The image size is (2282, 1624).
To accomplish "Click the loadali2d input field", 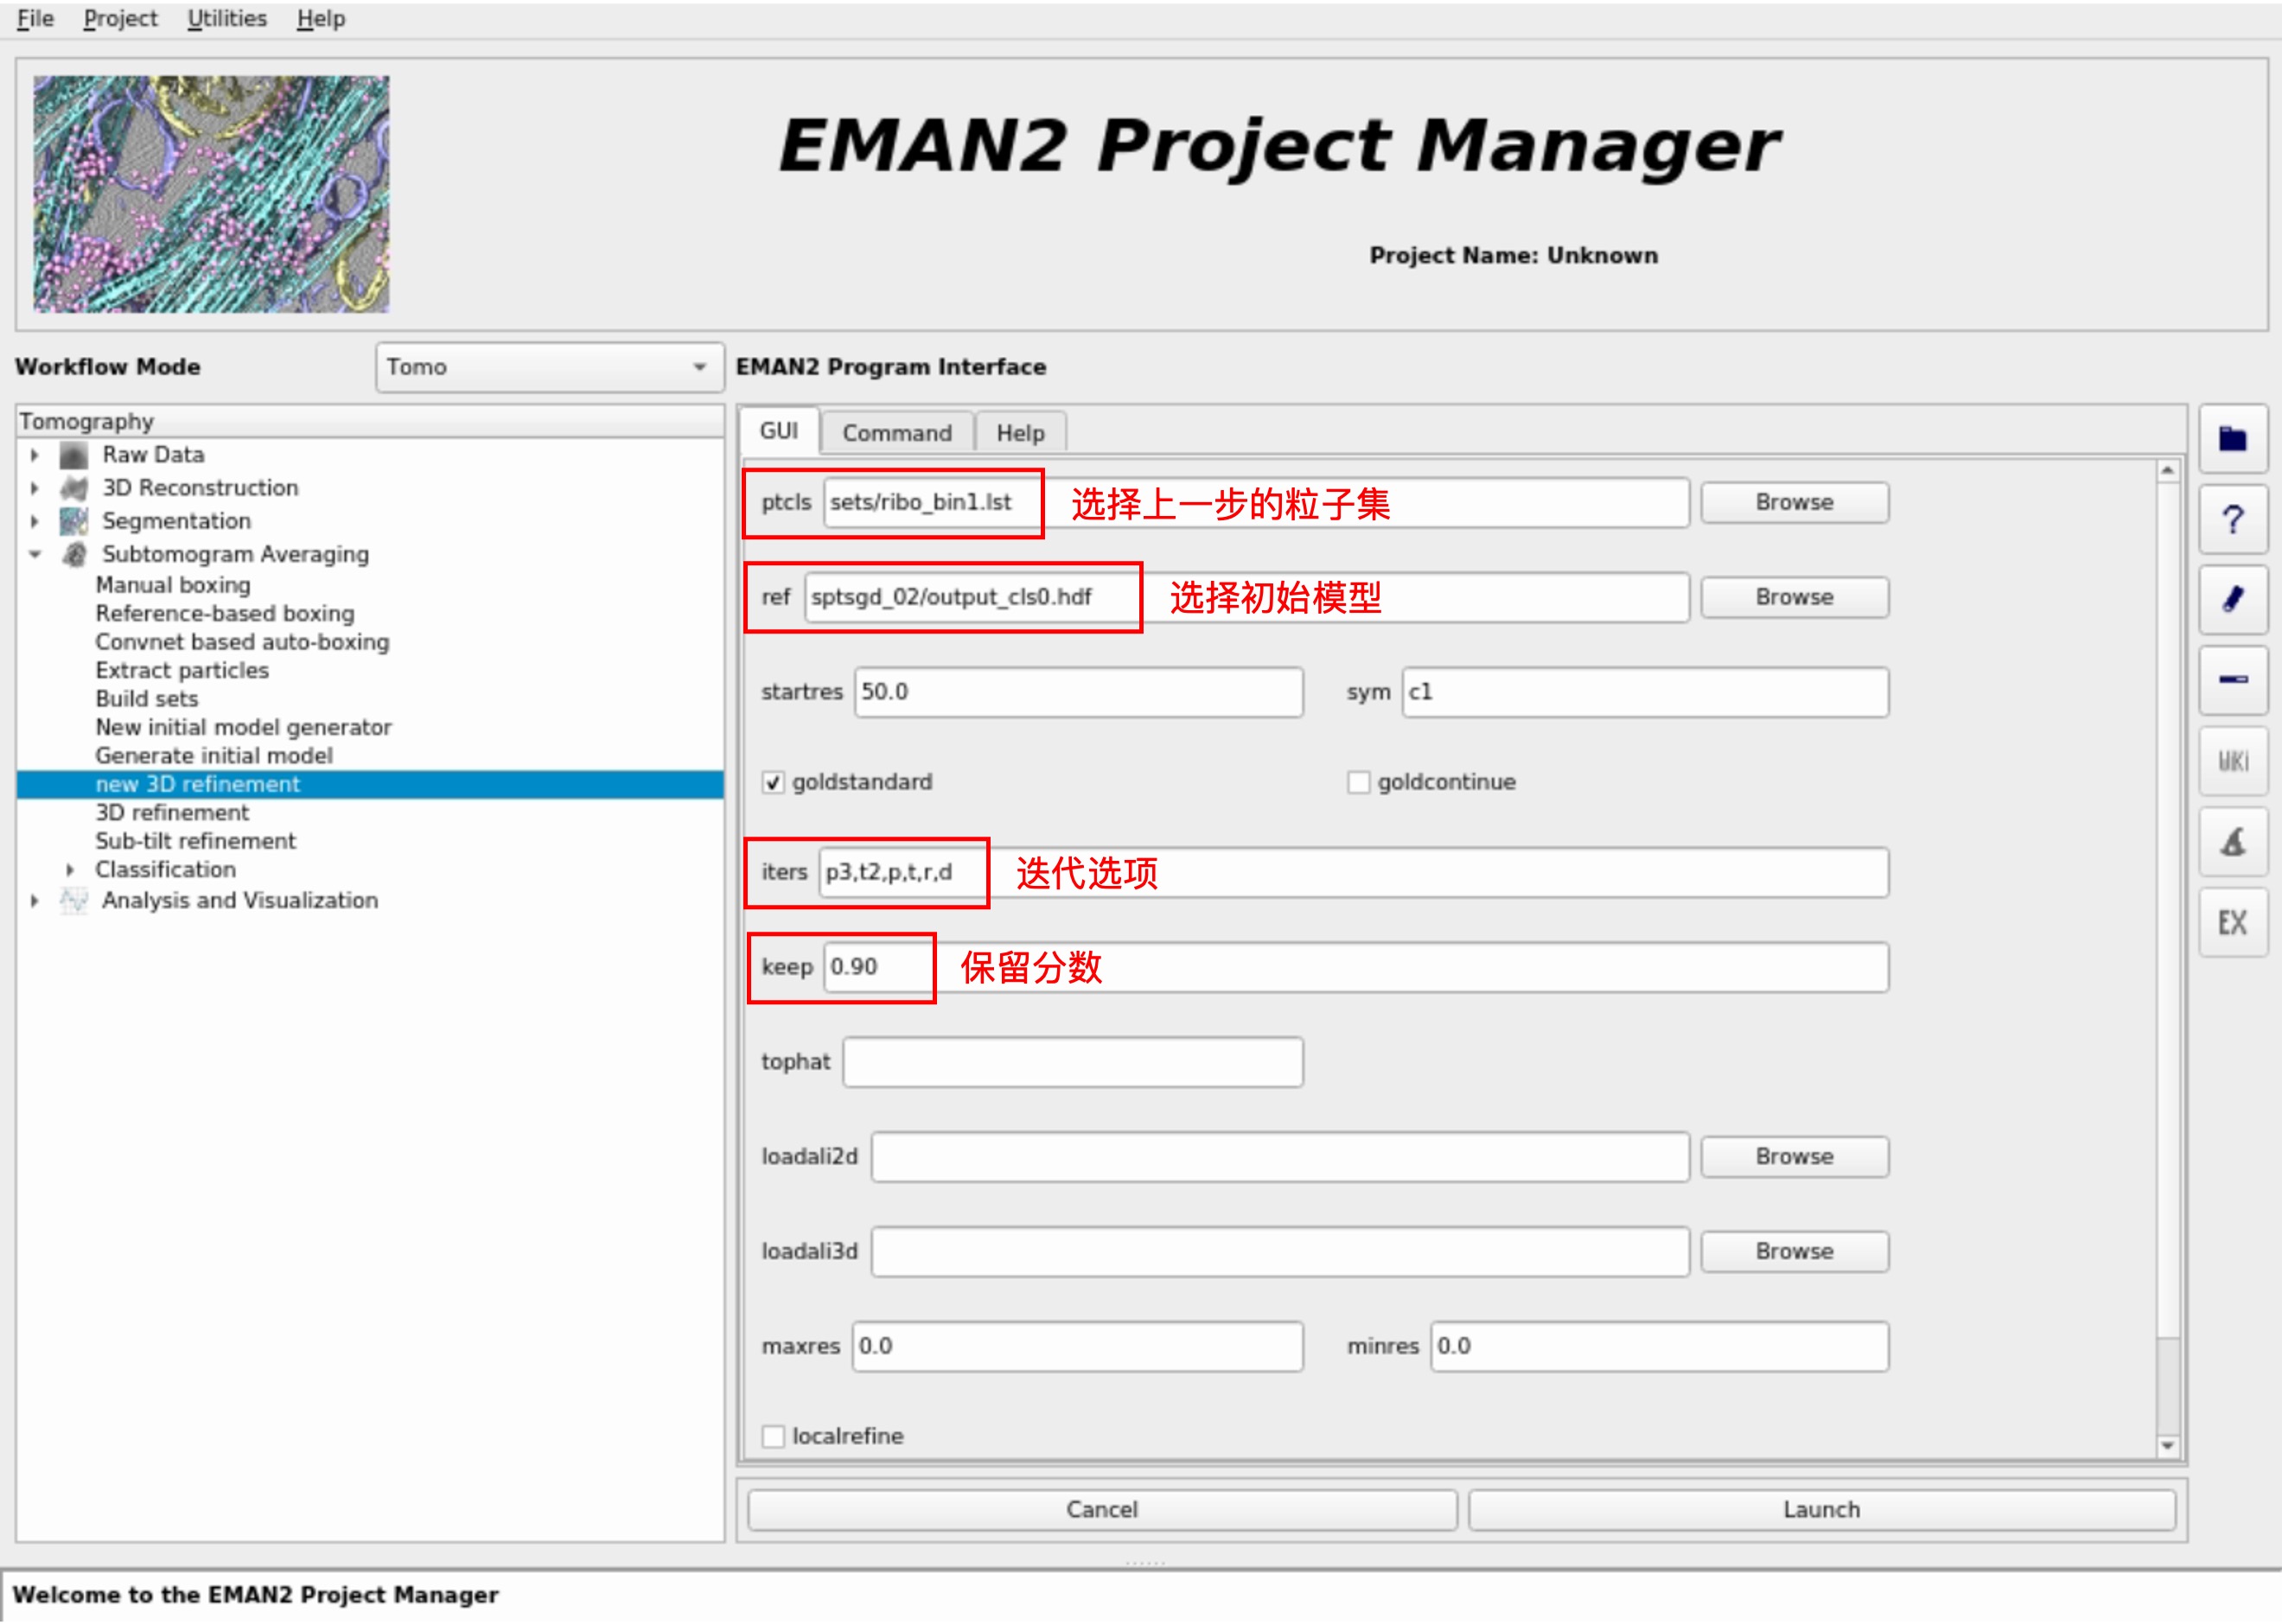I will [x=1280, y=1157].
